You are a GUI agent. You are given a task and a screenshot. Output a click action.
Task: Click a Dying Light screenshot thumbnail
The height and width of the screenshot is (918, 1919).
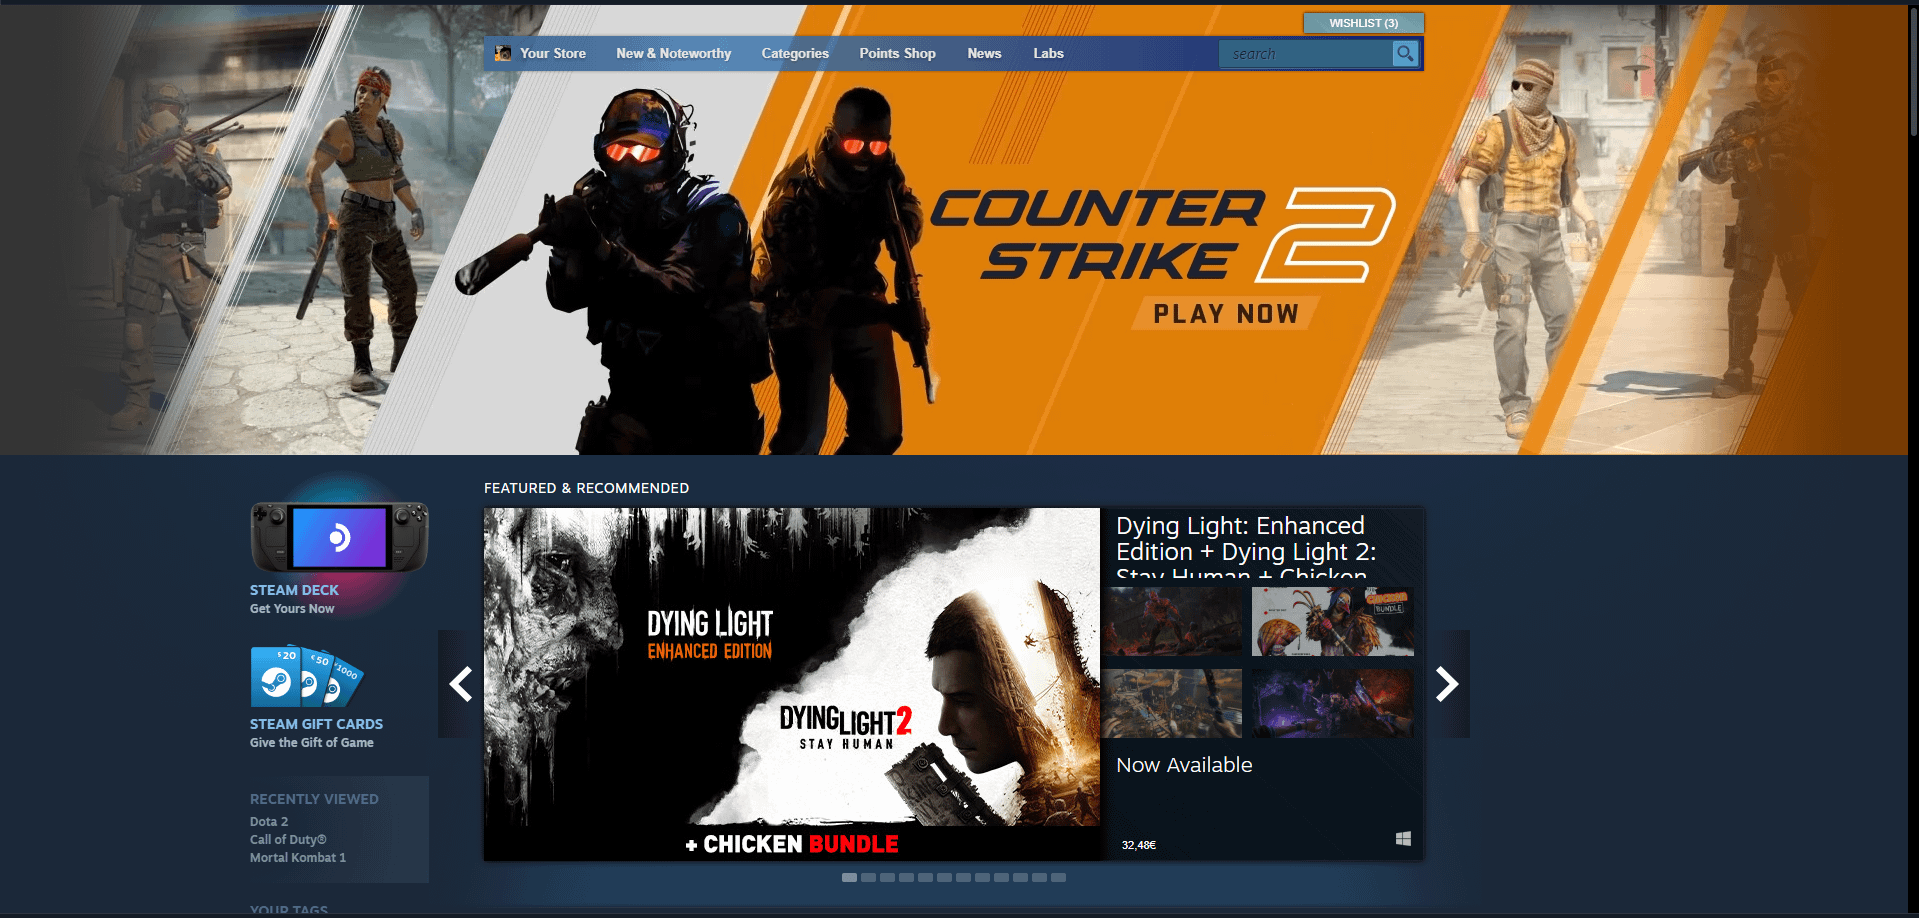pos(1173,621)
